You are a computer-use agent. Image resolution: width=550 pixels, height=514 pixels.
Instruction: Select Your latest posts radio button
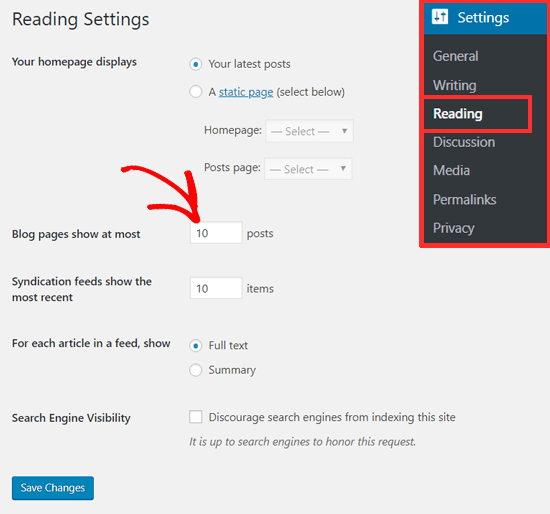coord(195,65)
